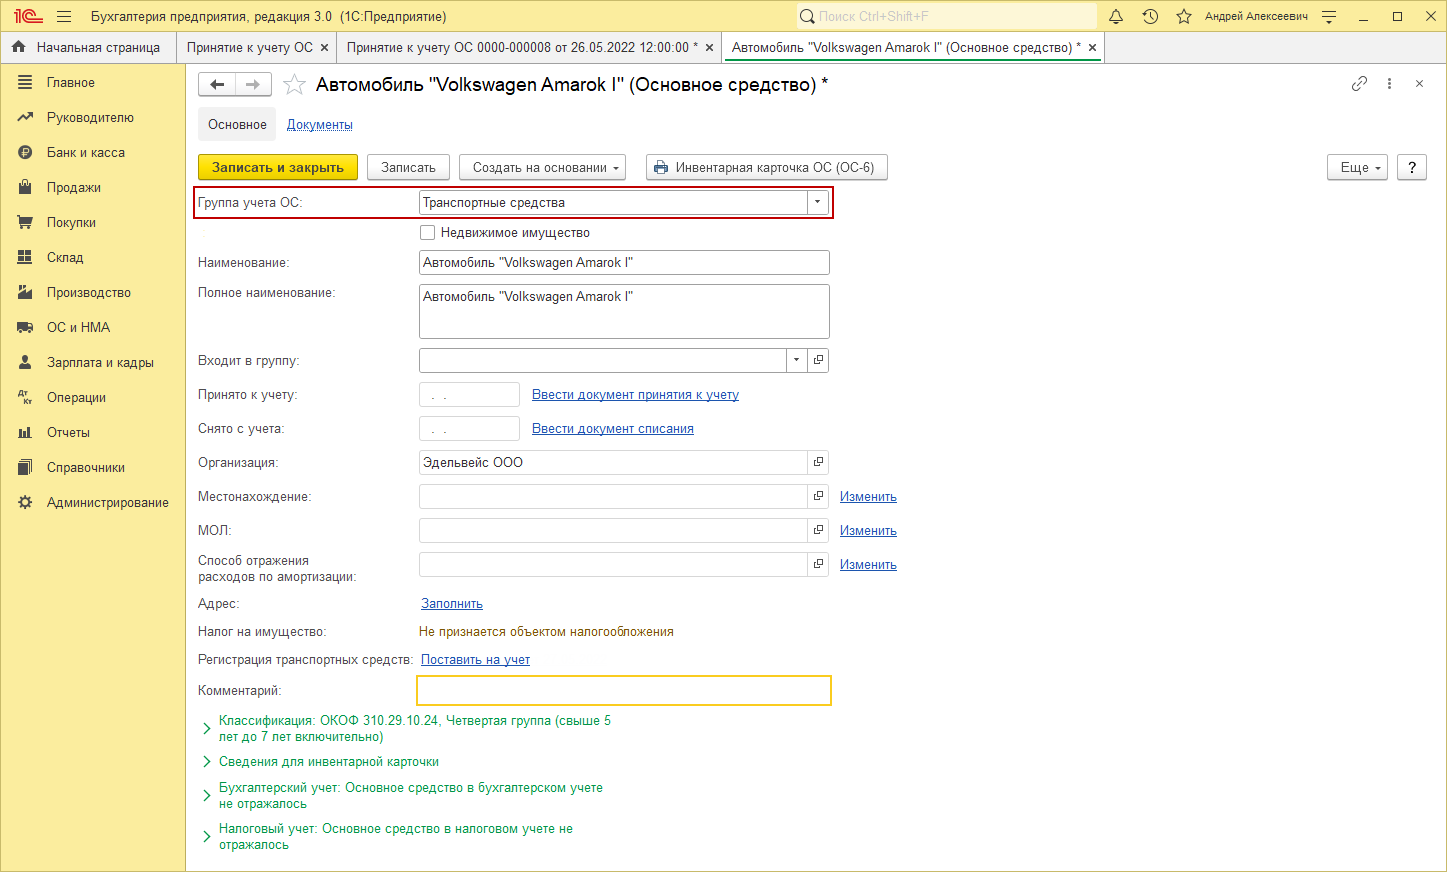Close the Принятие к учету ОС tab
This screenshot has width=1447, height=872.
pos(324,47)
